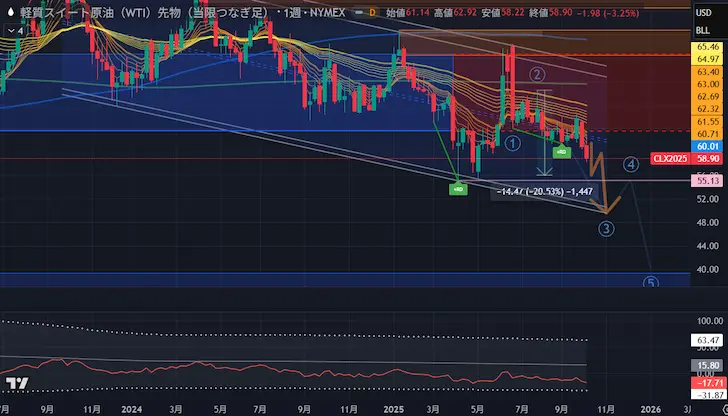
Task: Select the circled Elliott wave 2 marker
Action: (x=537, y=73)
